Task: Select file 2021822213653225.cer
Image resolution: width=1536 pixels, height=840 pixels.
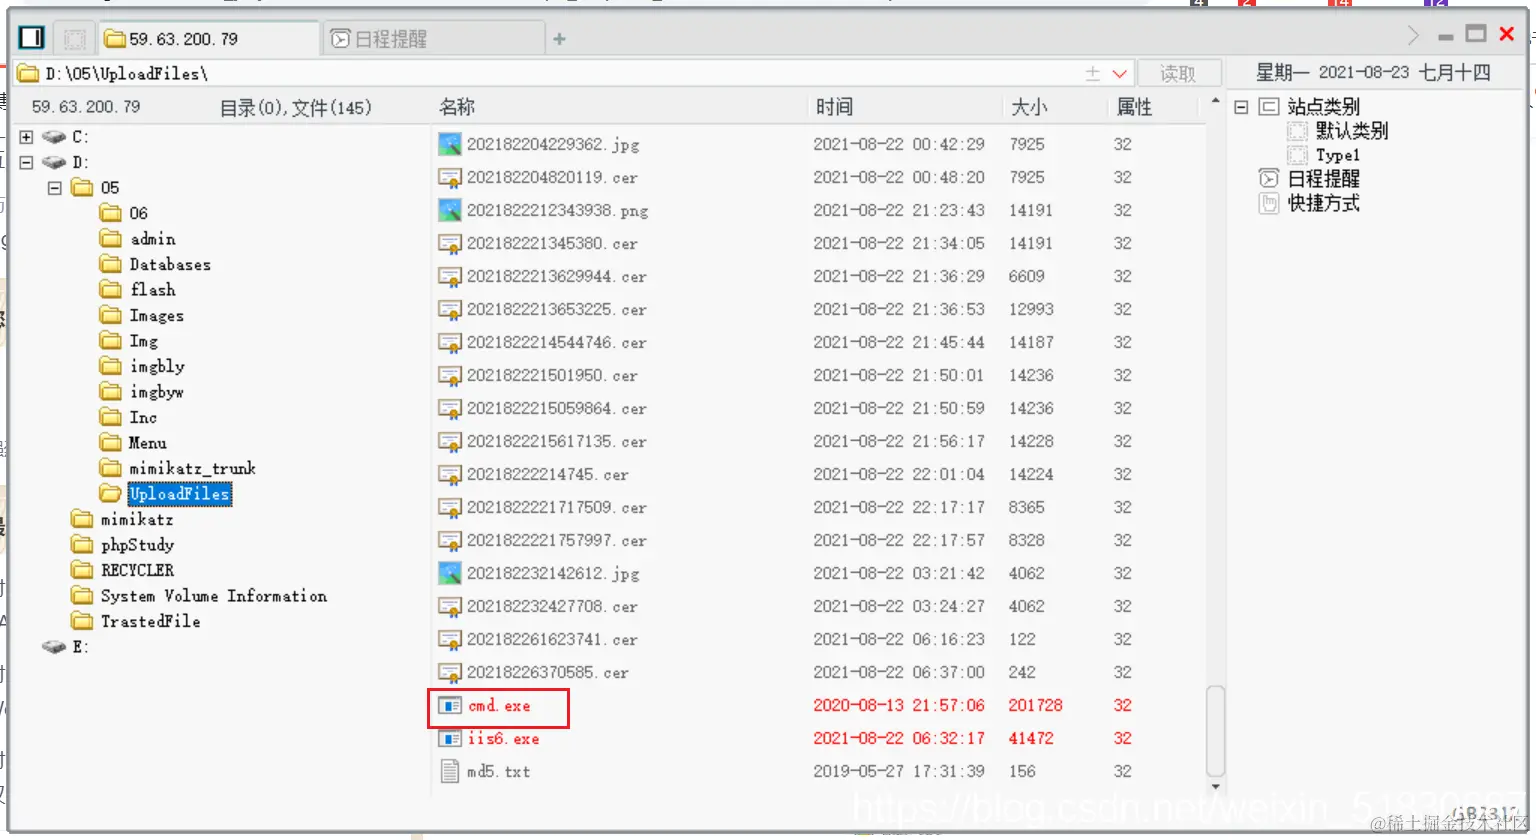Action: coord(557,309)
